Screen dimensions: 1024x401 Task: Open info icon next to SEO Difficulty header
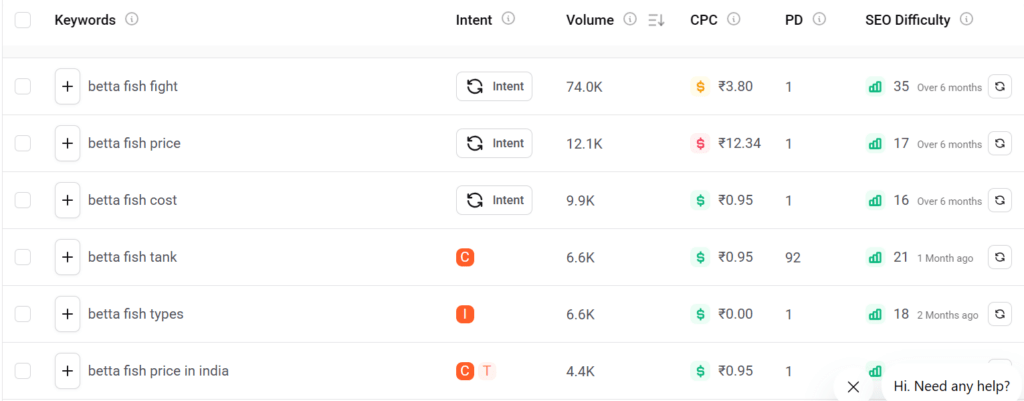967,20
